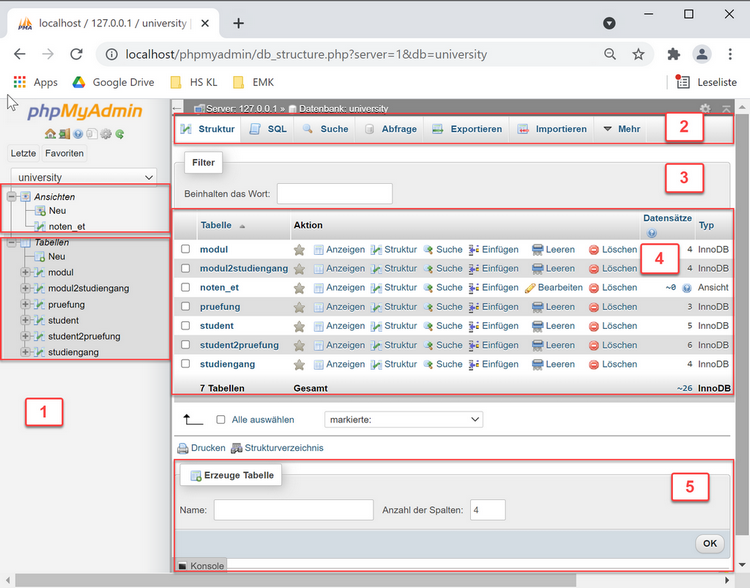Expand the student2pruefung tree node

25,336
